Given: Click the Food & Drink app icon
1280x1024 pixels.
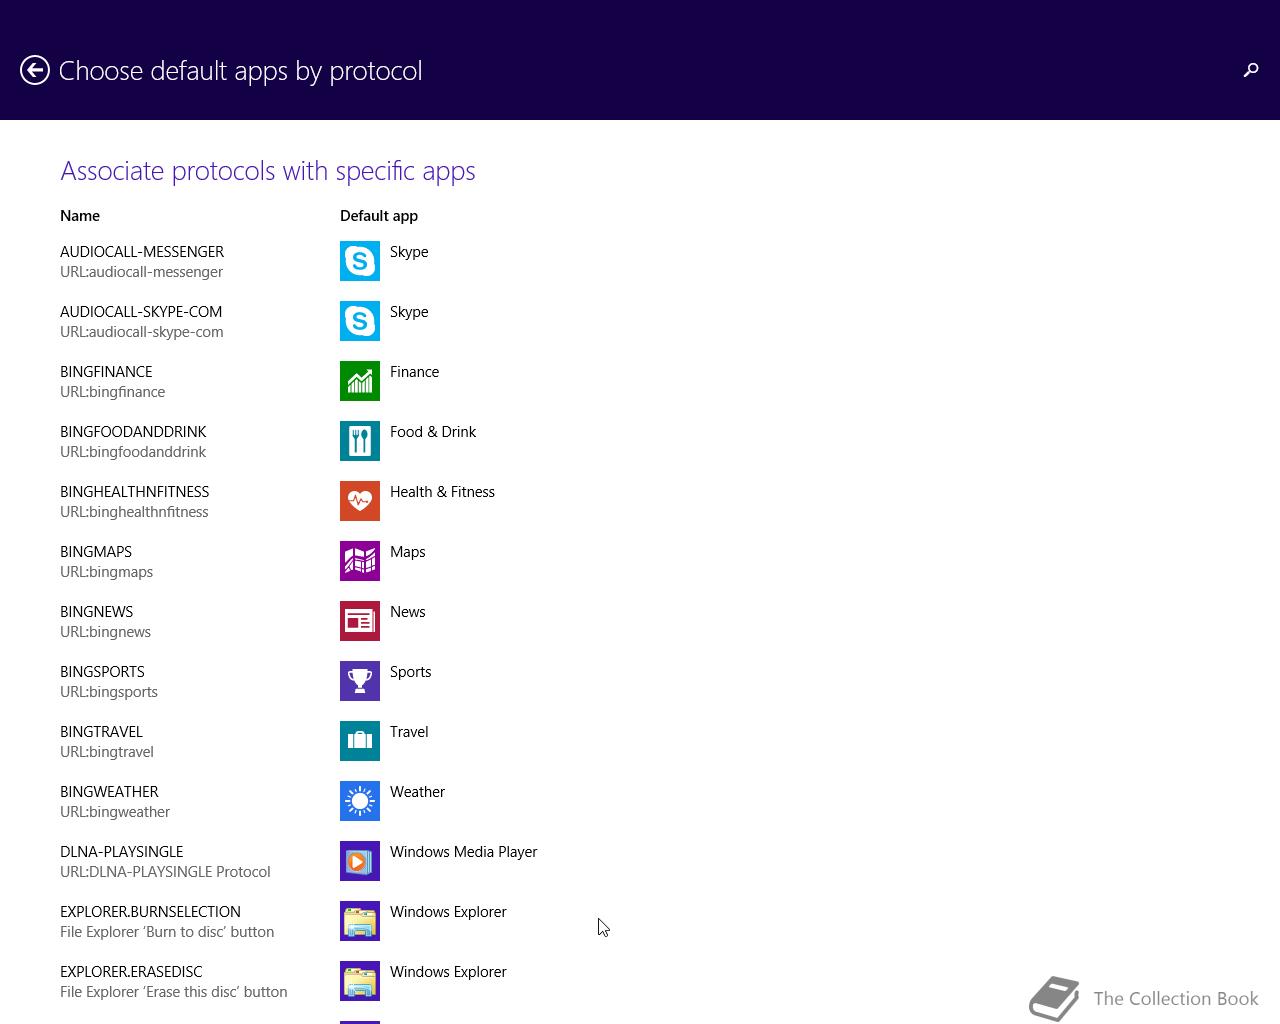Looking at the screenshot, I should (360, 441).
